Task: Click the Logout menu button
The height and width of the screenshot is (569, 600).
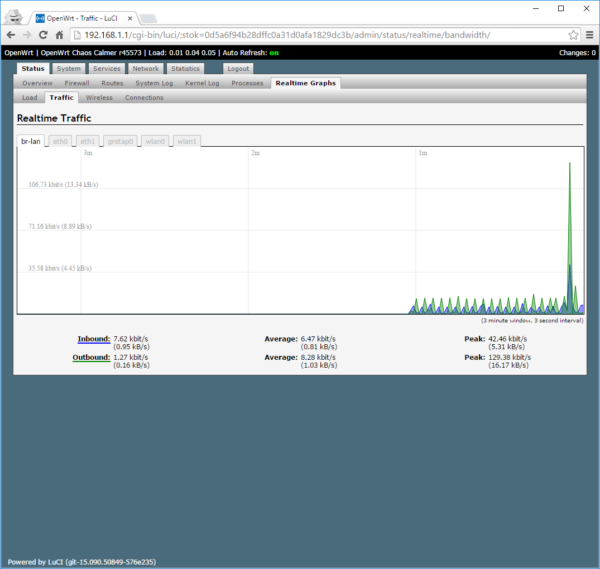Action: pos(238,69)
